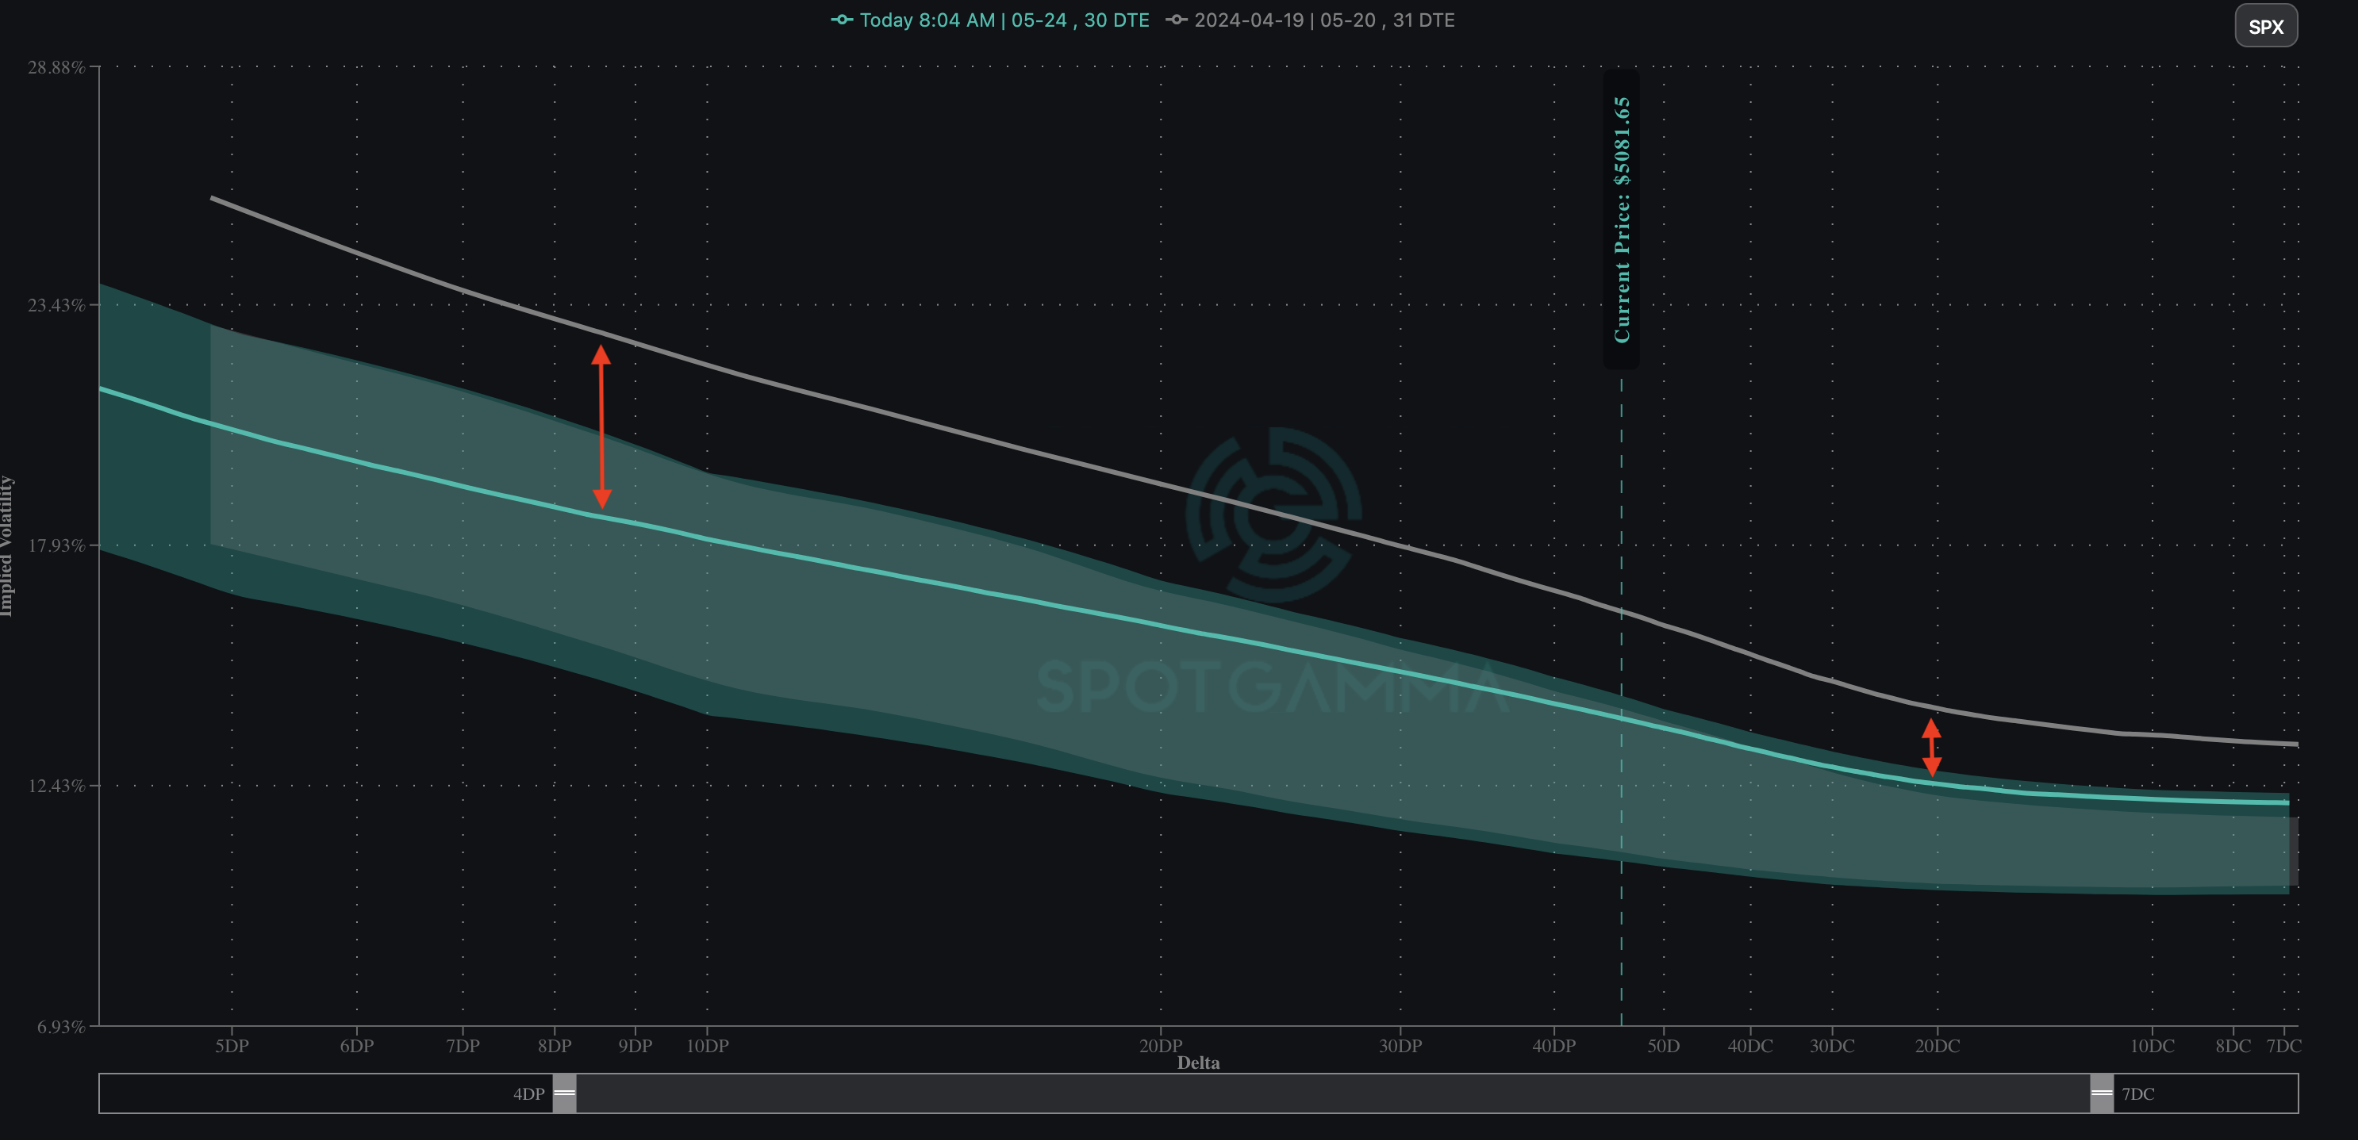Image resolution: width=2358 pixels, height=1140 pixels.
Task: Click the Current Price $5081.65 label
Action: [x=1621, y=220]
